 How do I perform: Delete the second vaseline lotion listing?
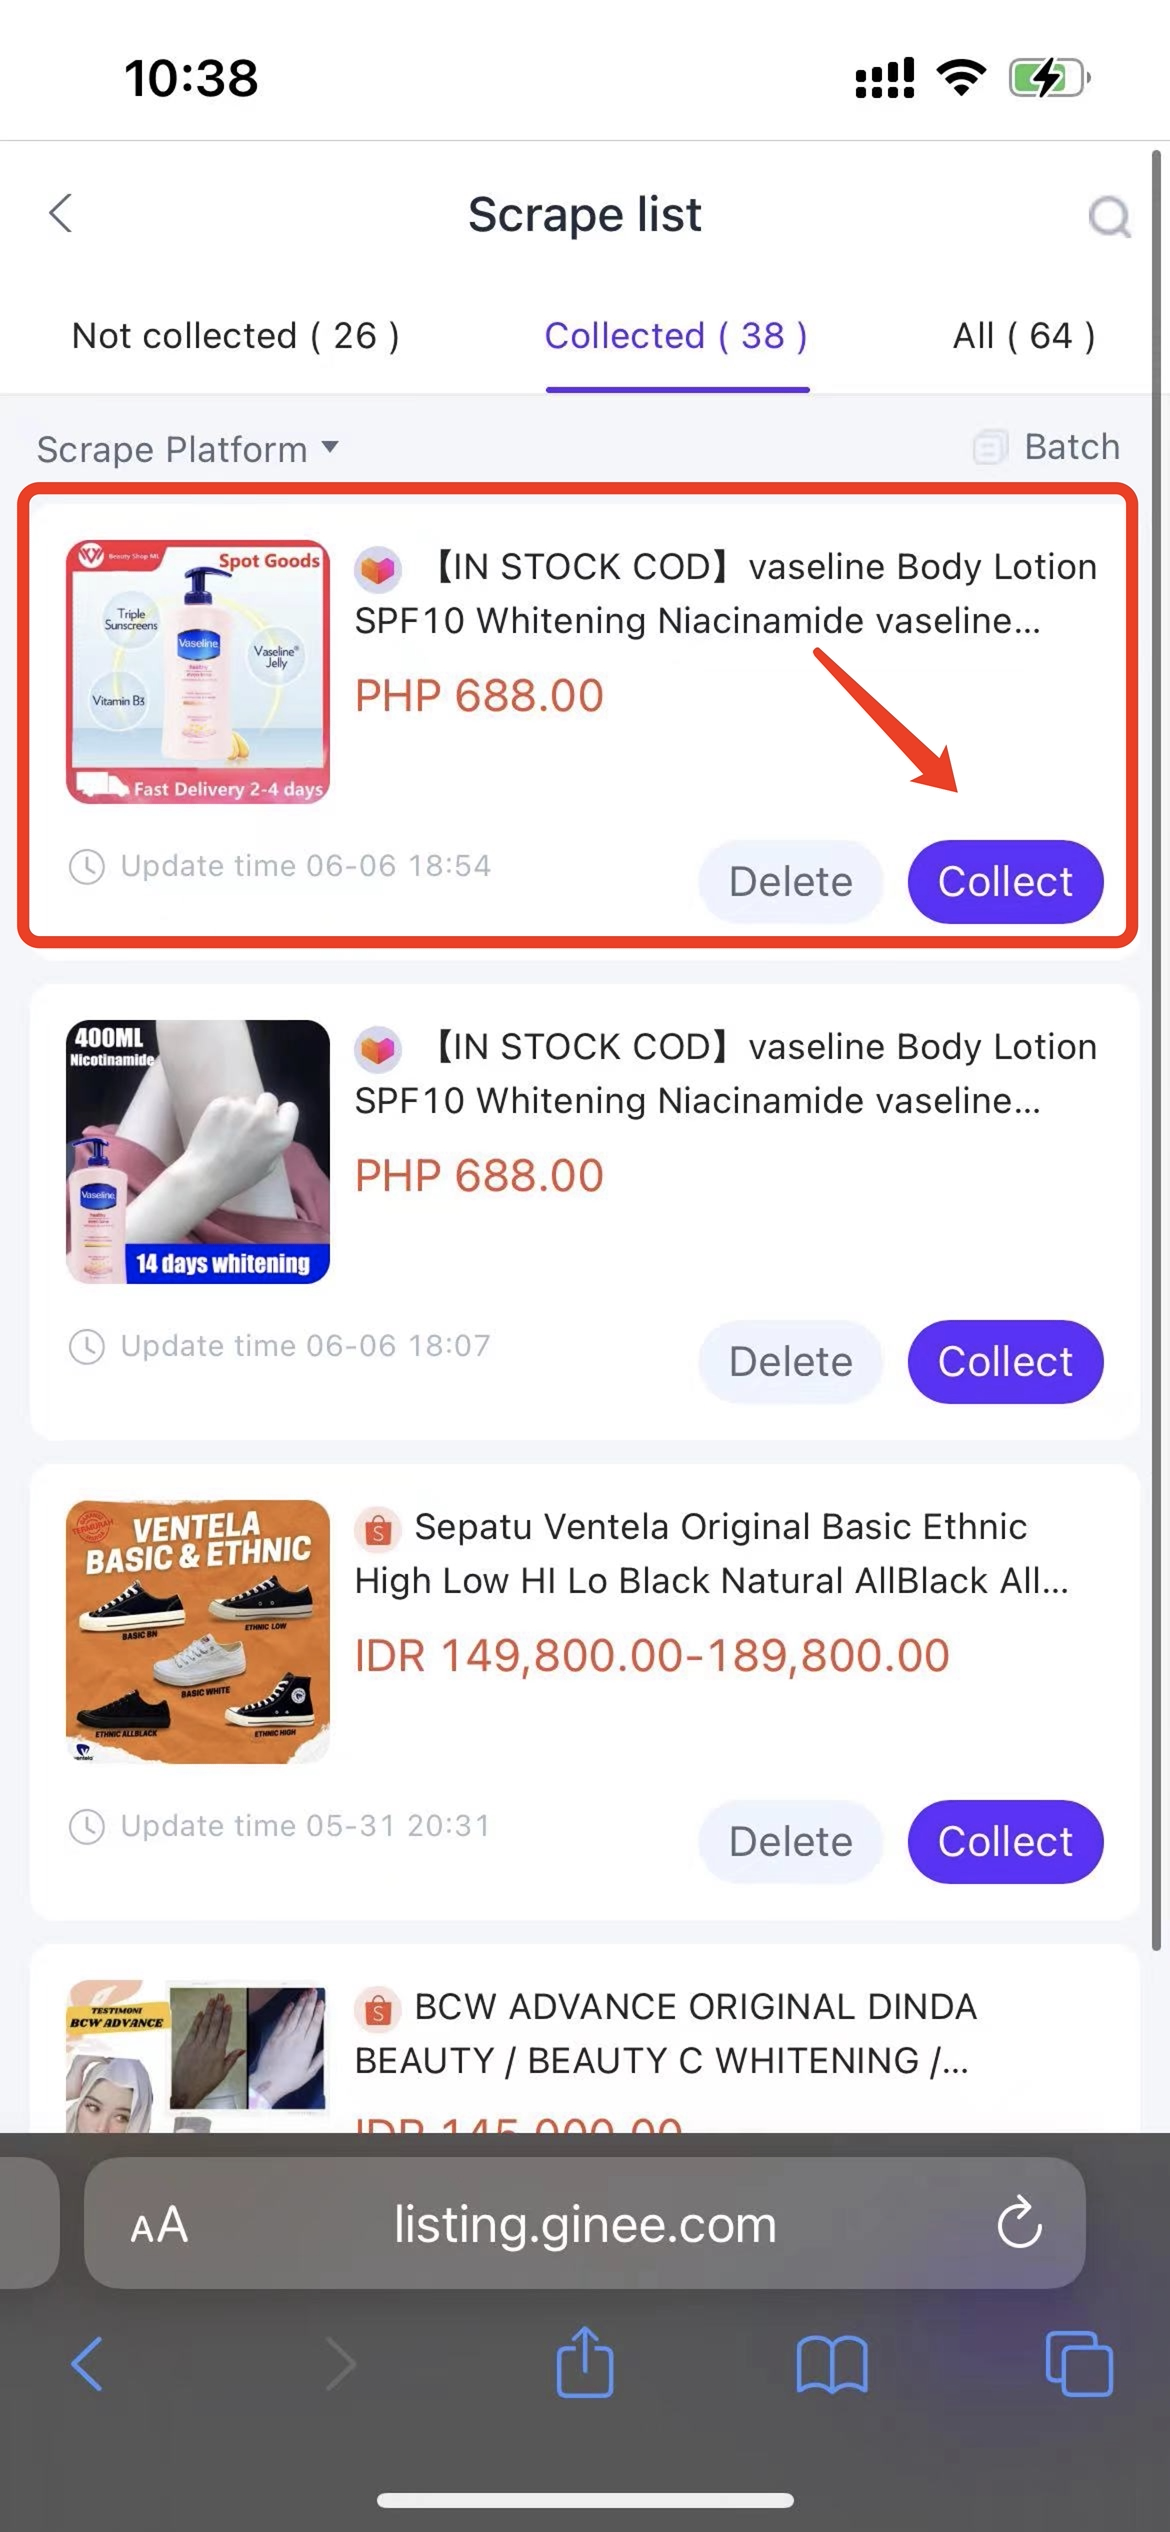click(x=790, y=1362)
